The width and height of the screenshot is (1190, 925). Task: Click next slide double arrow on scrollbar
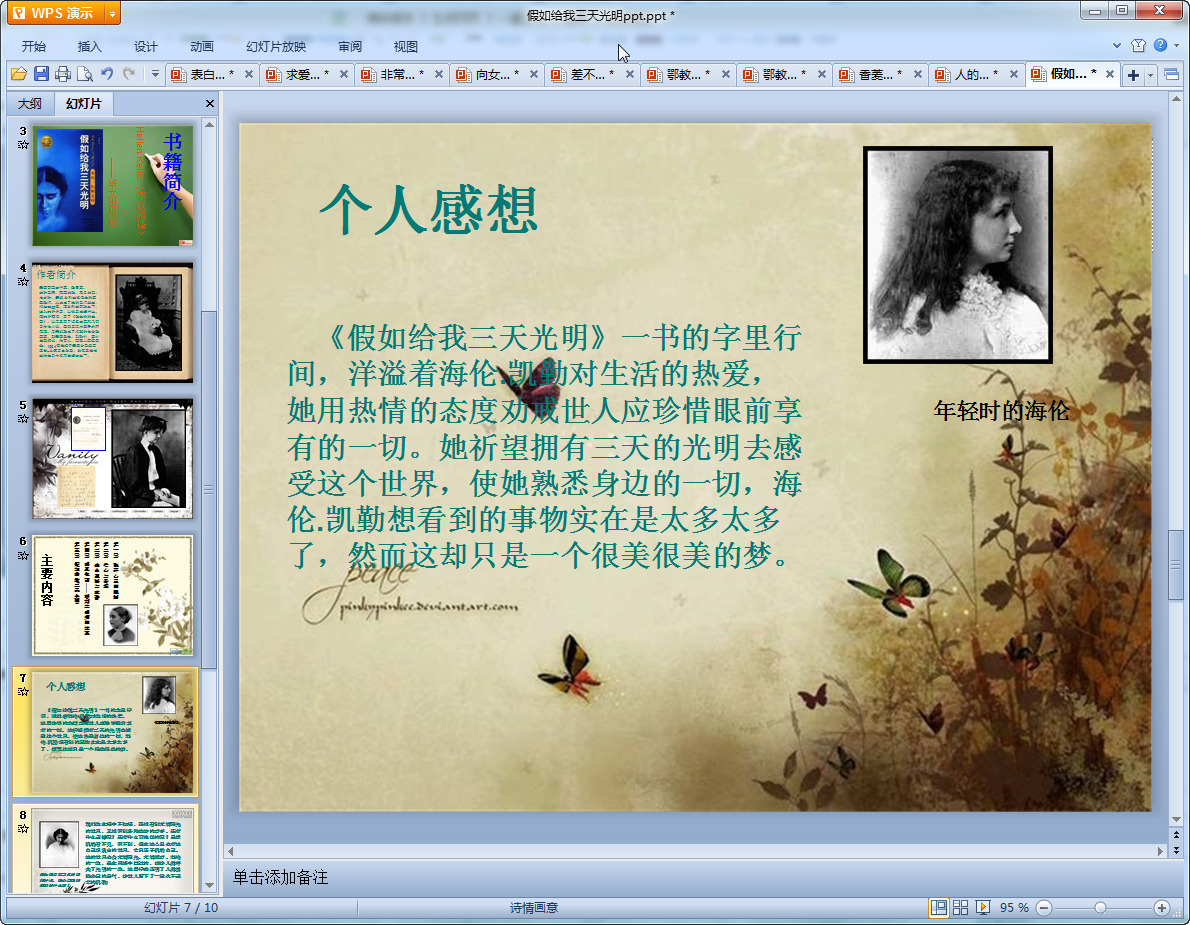coord(1176,851)
